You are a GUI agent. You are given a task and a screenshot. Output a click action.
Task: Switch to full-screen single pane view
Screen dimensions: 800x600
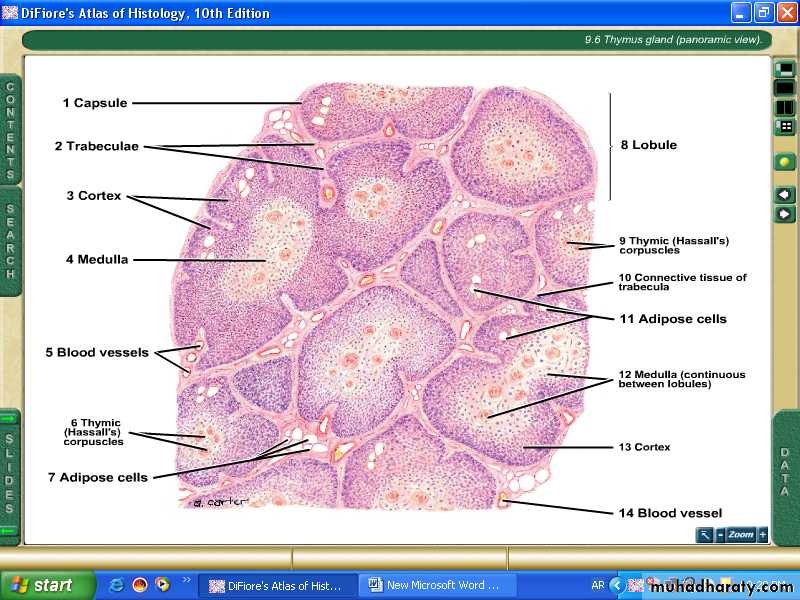(785, 88)
